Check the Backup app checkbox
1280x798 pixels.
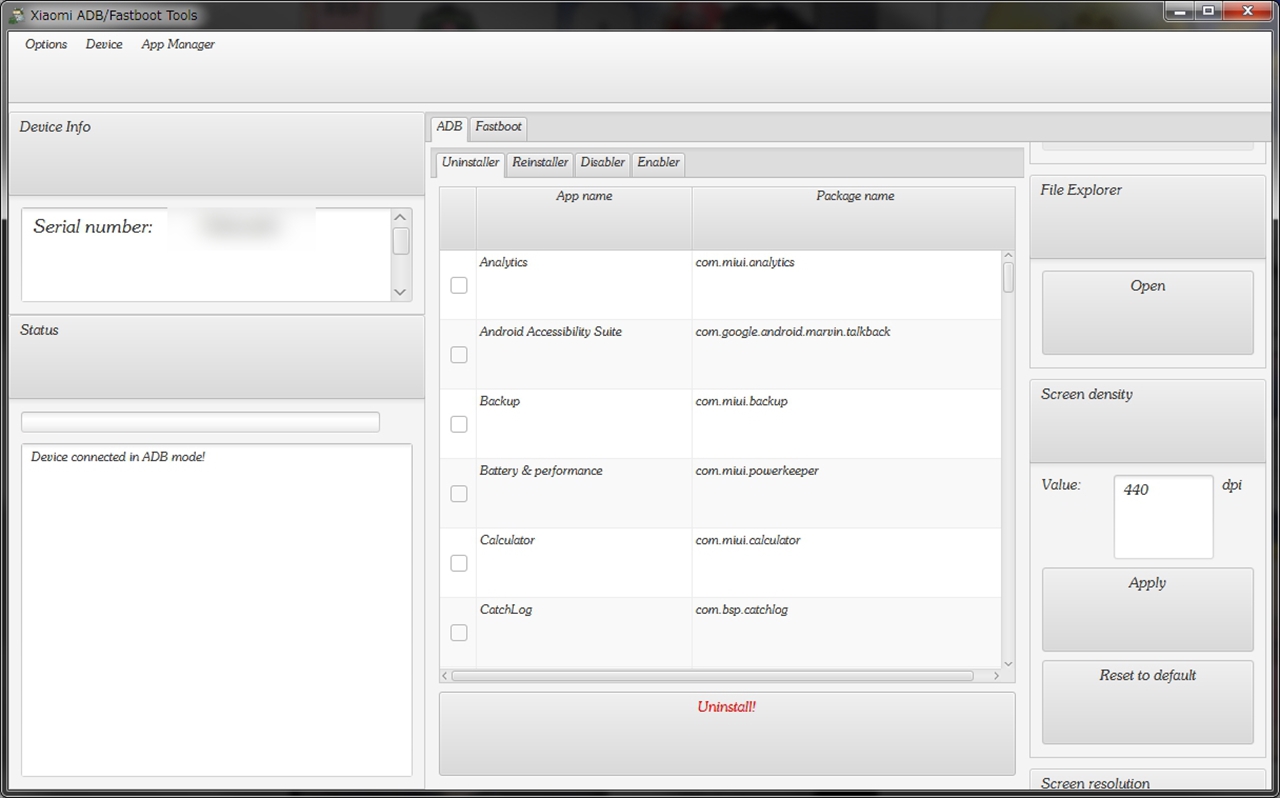point(459,424)
